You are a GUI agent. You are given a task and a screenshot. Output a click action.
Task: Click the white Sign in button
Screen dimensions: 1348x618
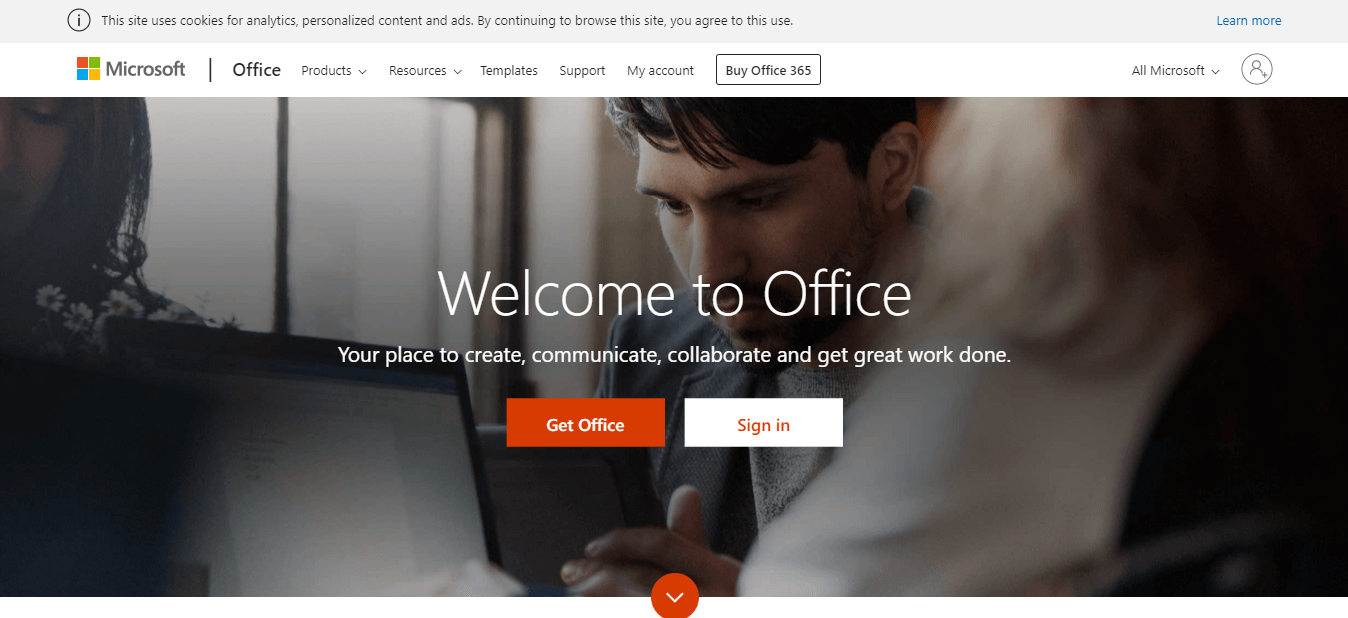tap(763, 423)
